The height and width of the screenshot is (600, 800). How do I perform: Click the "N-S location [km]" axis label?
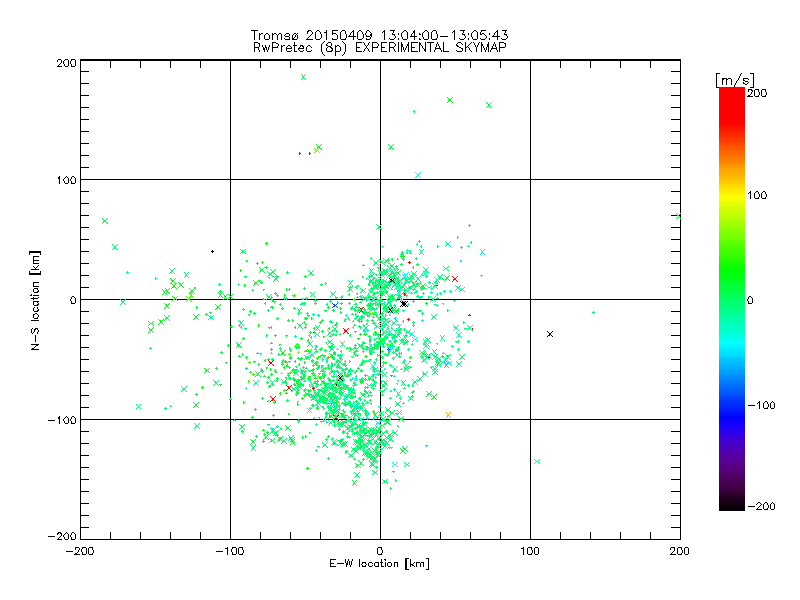(x=35, y=300)
